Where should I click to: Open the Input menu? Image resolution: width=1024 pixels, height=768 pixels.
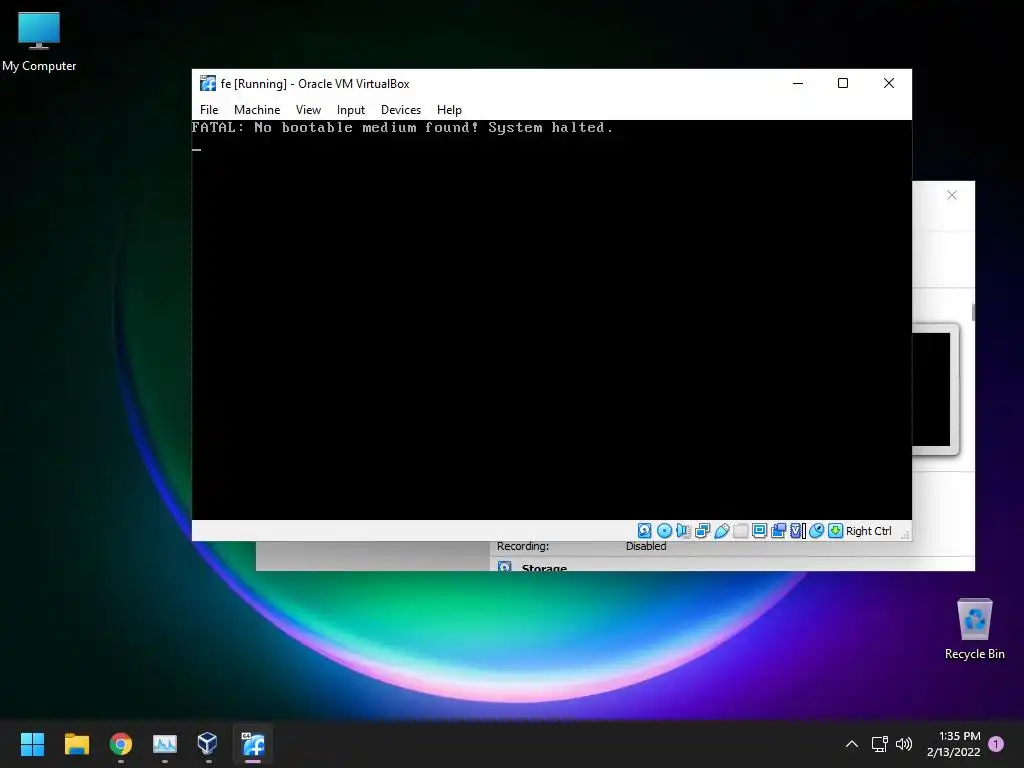351,110
